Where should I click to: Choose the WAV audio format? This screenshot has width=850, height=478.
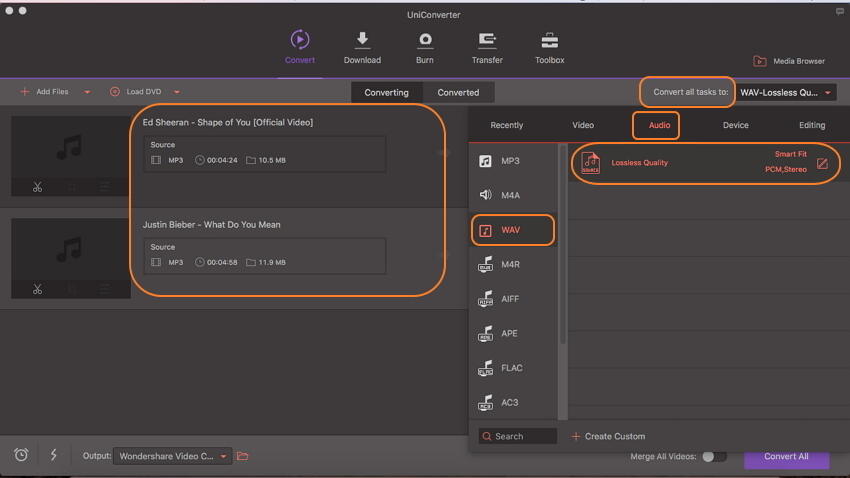pyautogui.click(x=513, y=230)
